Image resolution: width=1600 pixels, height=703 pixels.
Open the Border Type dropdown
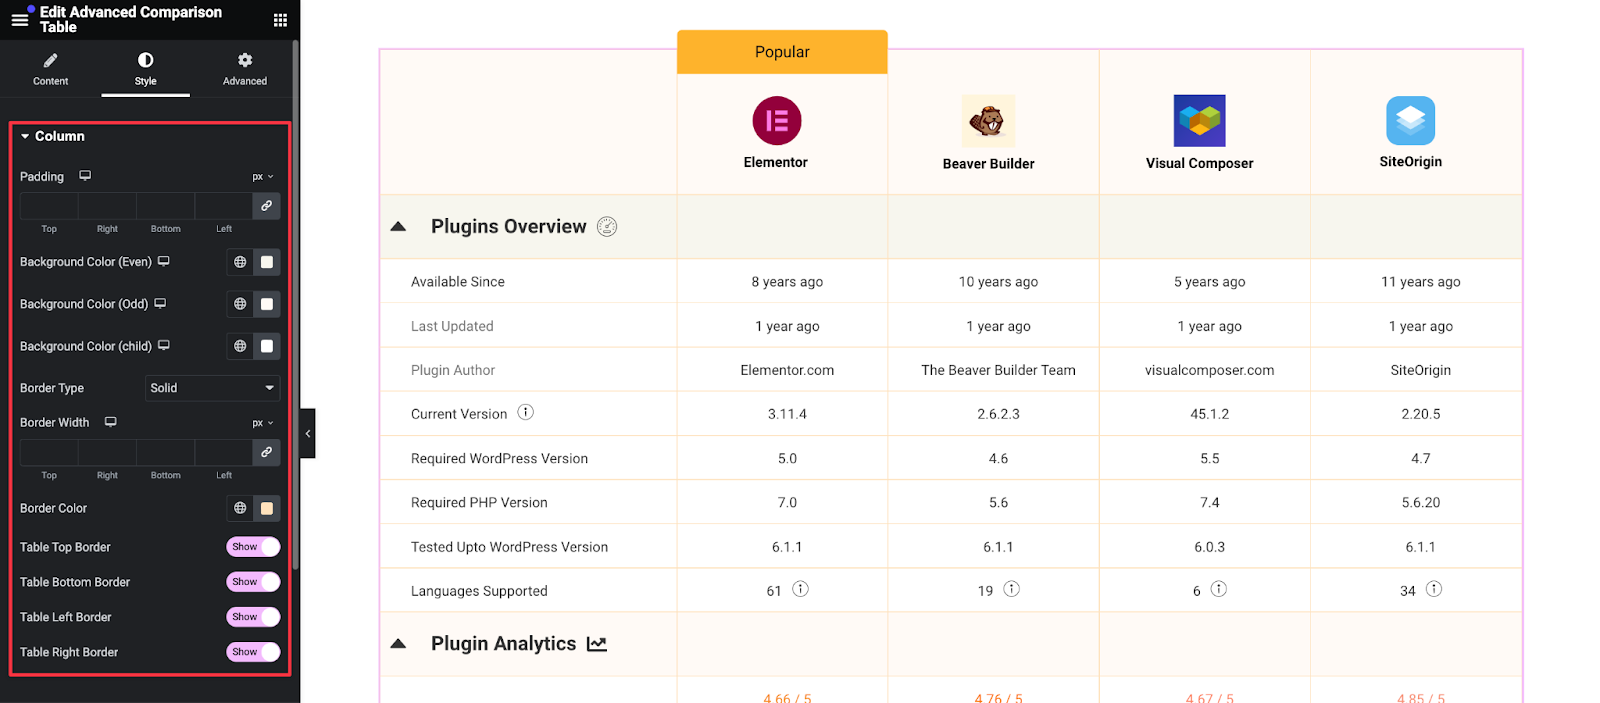[212, 388]
